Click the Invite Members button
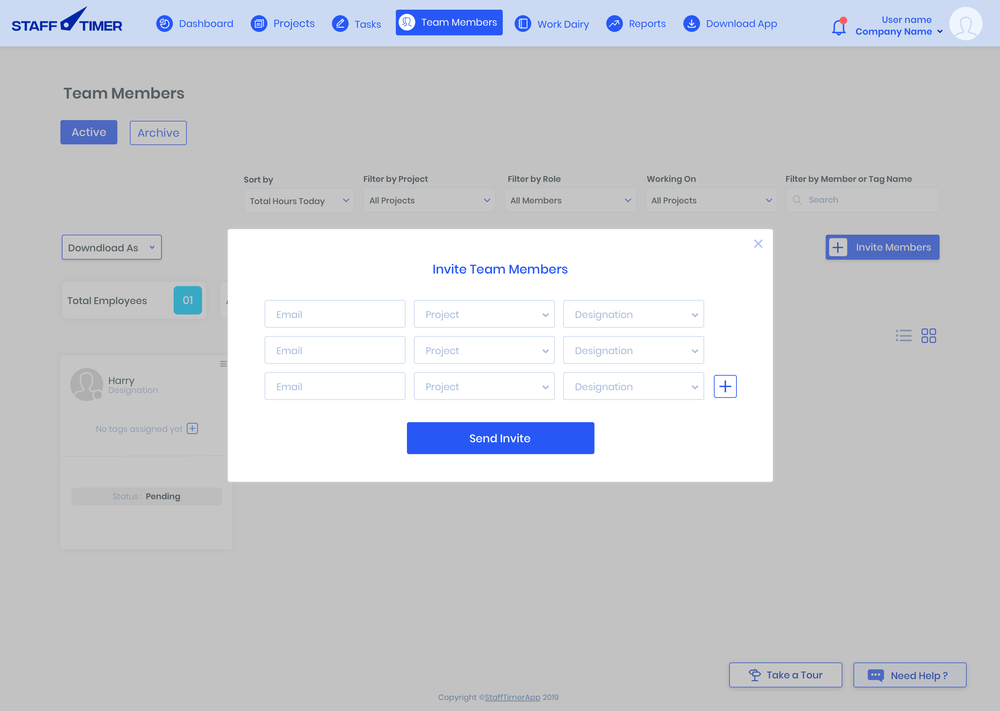The width and height of the screenshot is (1000, 711). coord(882,247)
